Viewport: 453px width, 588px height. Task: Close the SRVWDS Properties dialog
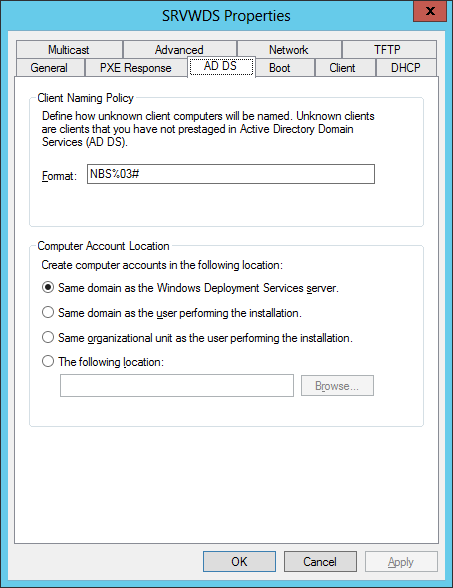[x=430, y=11]
